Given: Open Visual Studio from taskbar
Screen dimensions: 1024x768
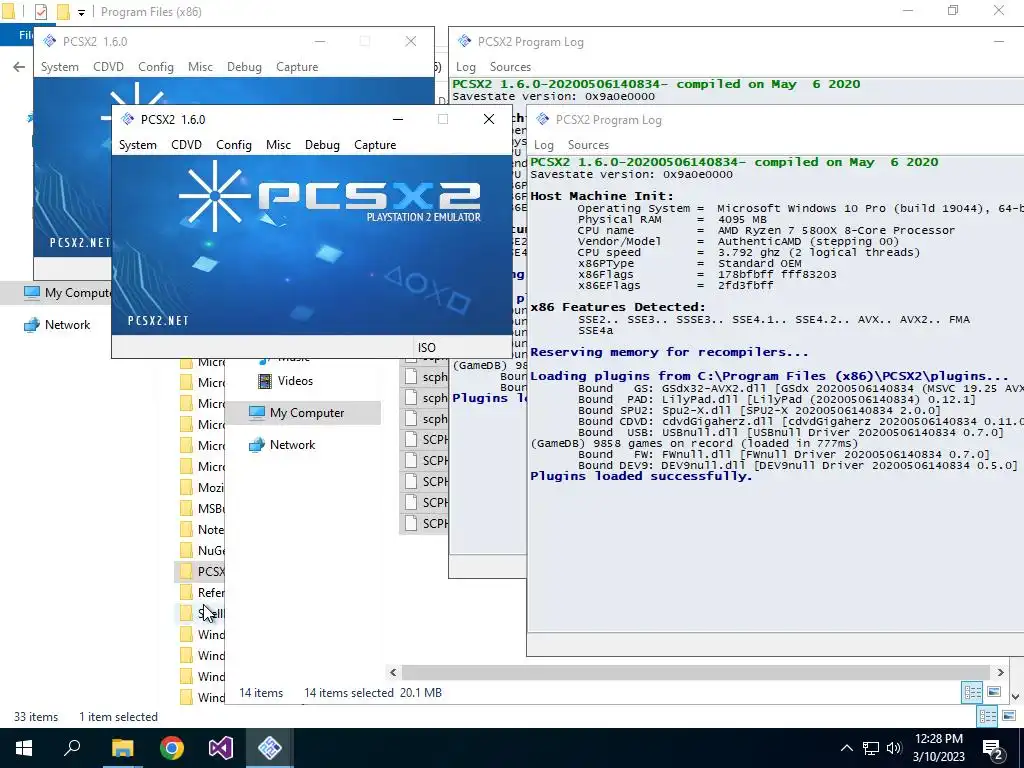Looking at the screenshot, I should (221, 748).
